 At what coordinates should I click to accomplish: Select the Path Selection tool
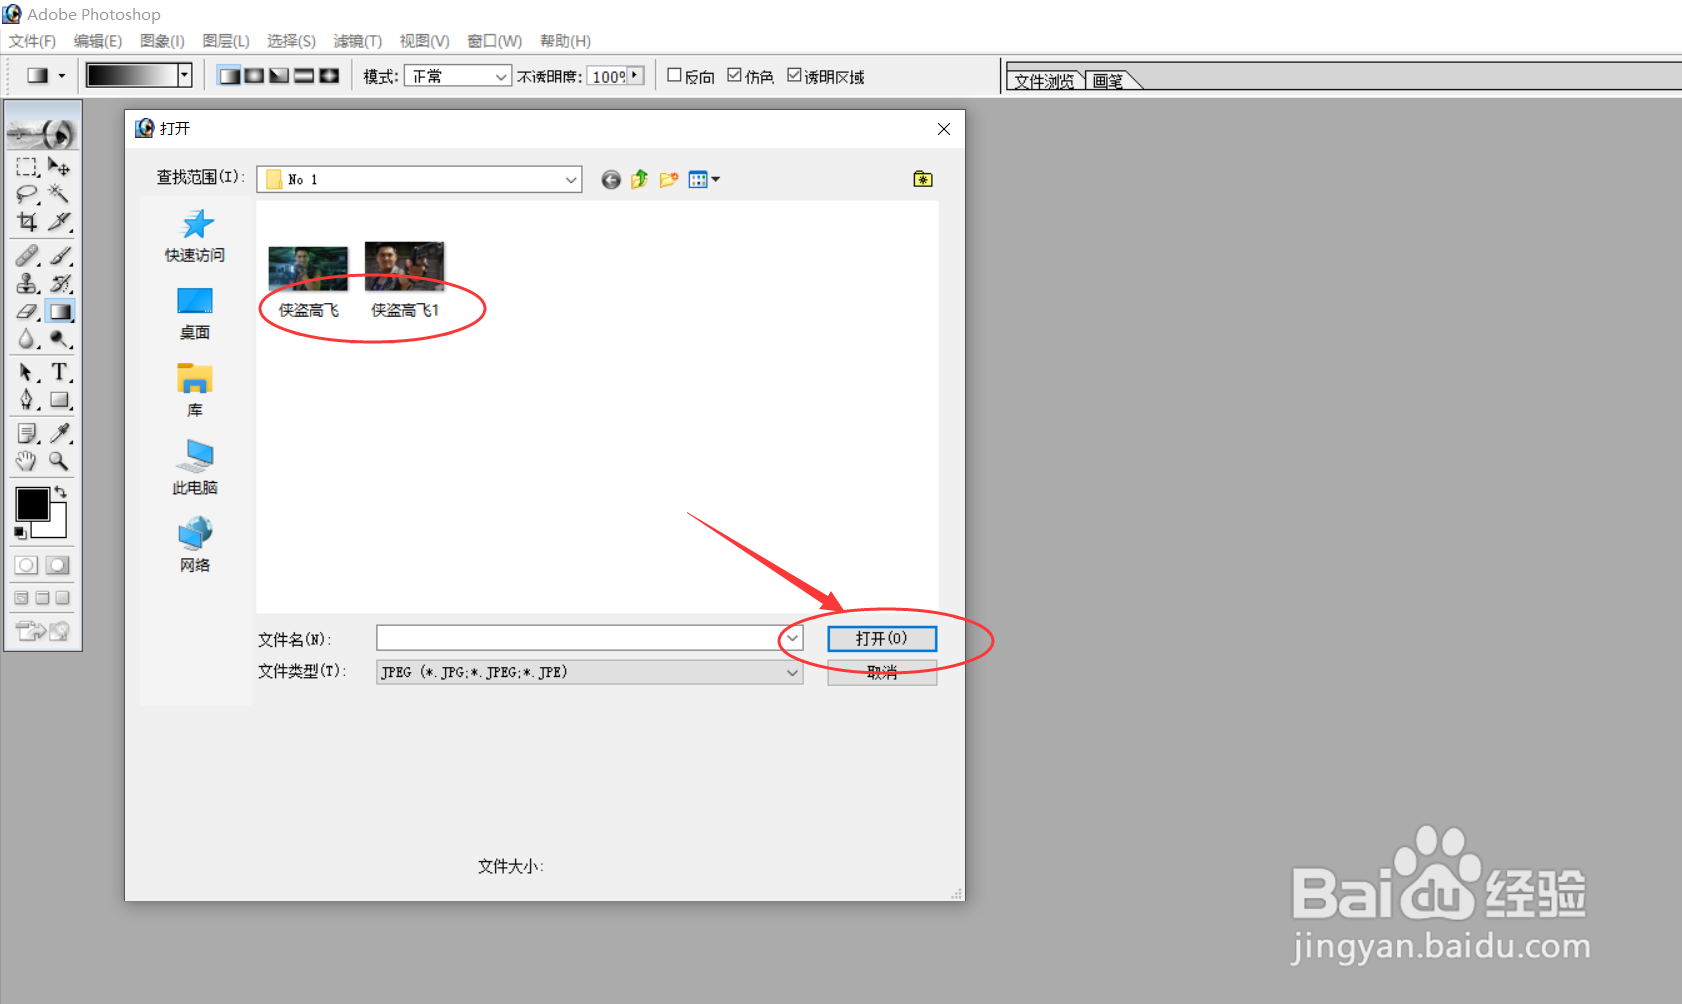pos(27,373)
